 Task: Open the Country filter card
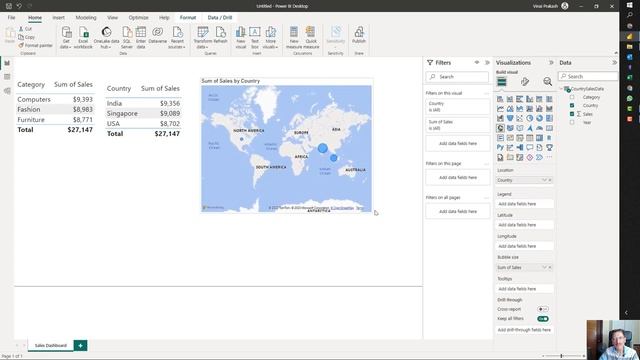(x=457, y=107)
